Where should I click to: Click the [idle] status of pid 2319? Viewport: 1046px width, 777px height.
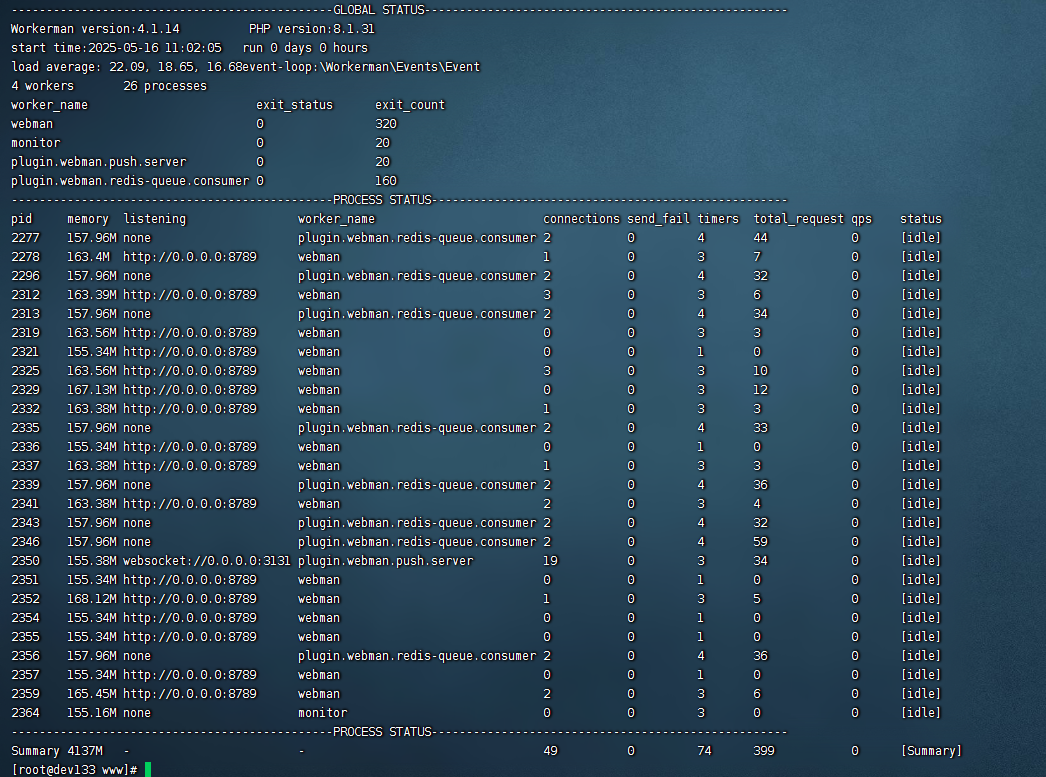tap(921, 333)
